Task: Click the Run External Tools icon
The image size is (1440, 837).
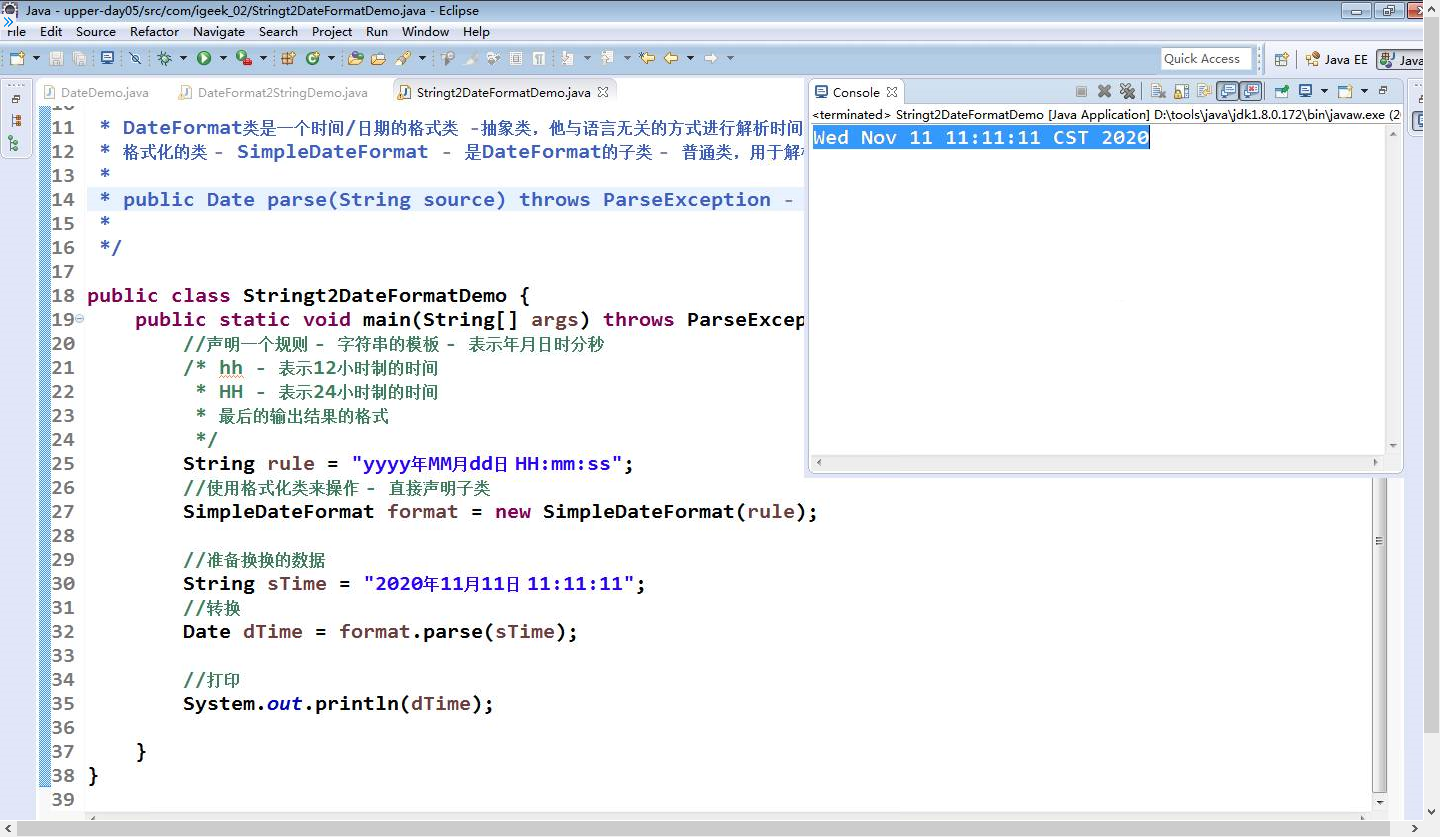Action: 244,58
